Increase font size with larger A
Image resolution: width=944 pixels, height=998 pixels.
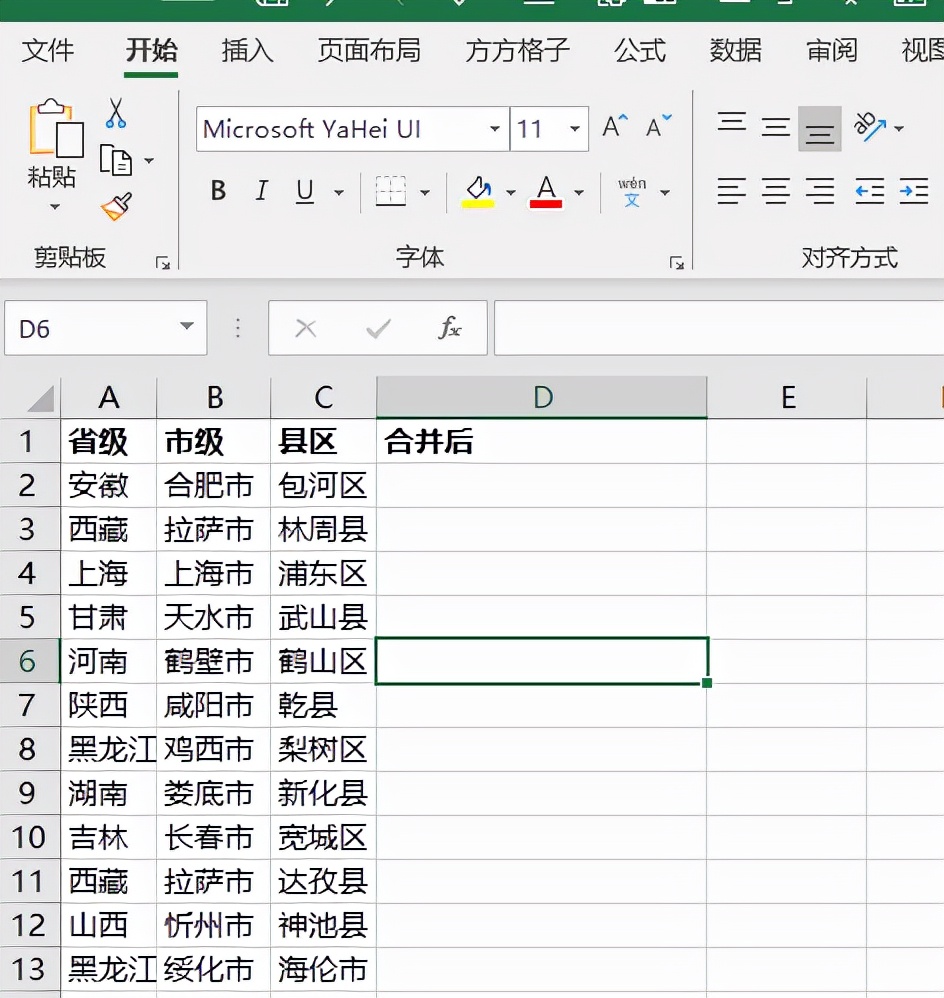click(615, 127)
